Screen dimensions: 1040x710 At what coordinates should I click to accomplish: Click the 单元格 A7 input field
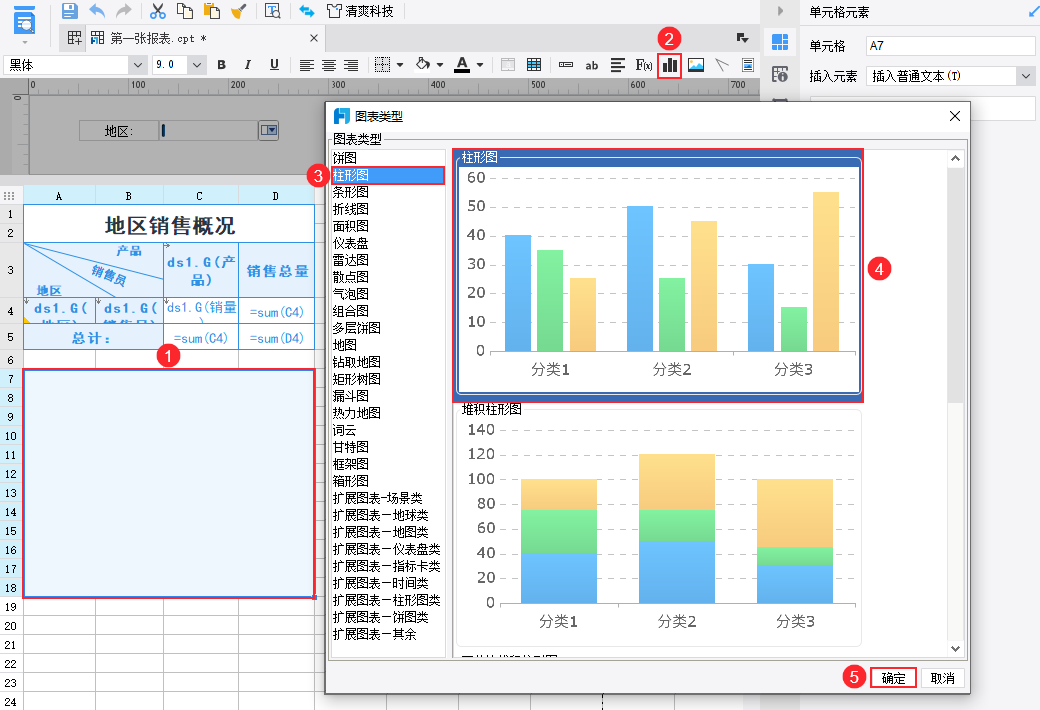pyautogui.click(x=950, y=46)
